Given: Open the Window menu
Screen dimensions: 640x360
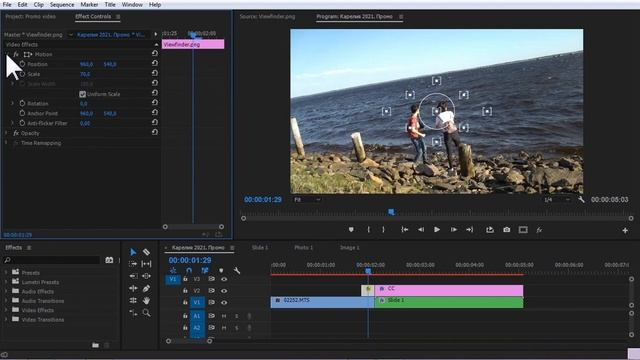Looking at the screenshot, I should tap(132, 4).
